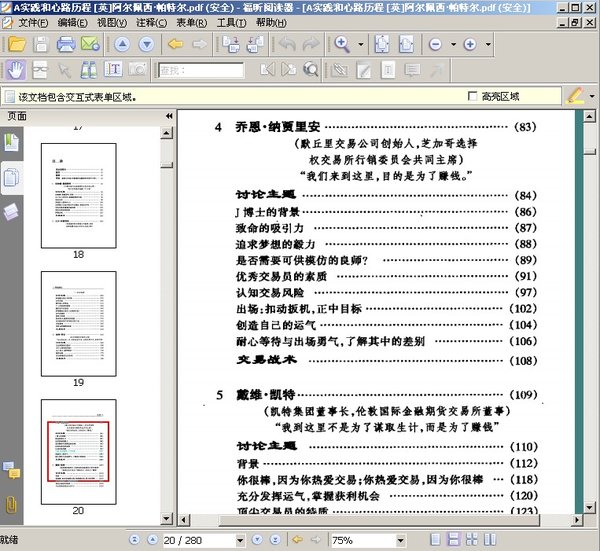The width and height of the screenshot is (600, 551).
Task: Click the find previous search icon
Action: pyautogui.click(x=267, y=70)
